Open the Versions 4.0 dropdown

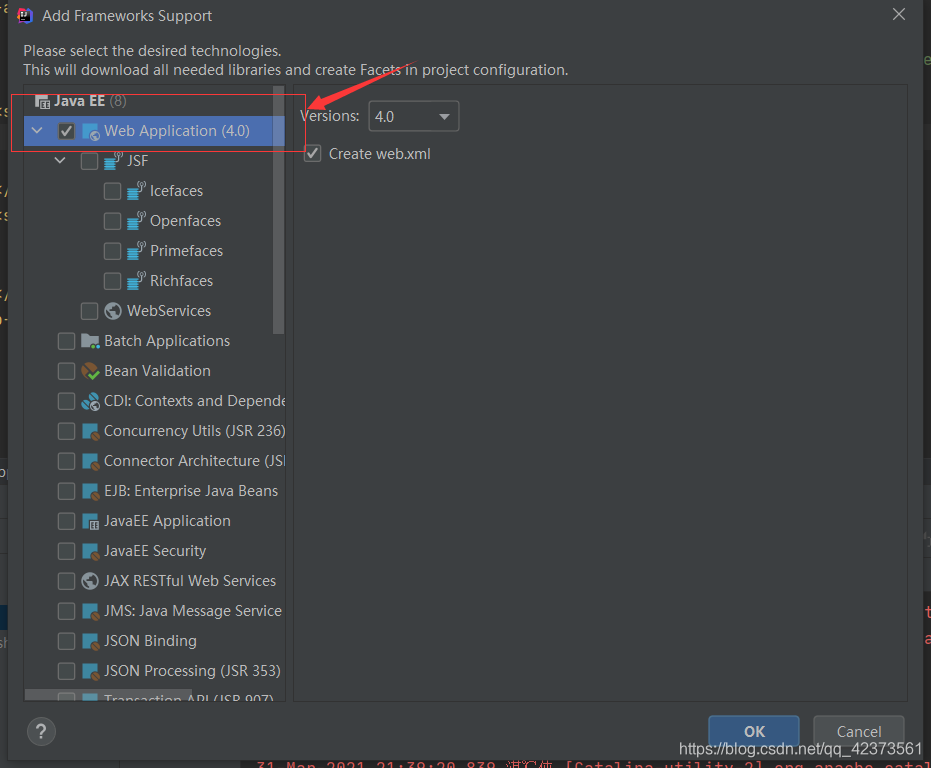point(414,116)
